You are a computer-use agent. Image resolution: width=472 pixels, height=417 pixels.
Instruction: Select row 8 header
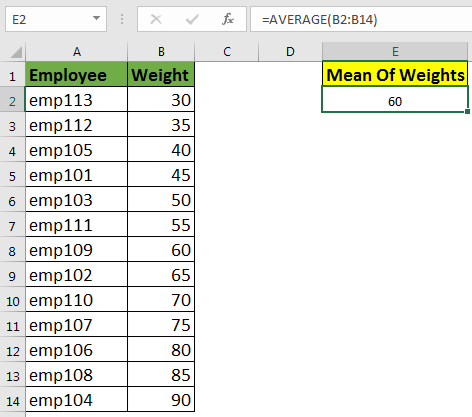point(12,251)
